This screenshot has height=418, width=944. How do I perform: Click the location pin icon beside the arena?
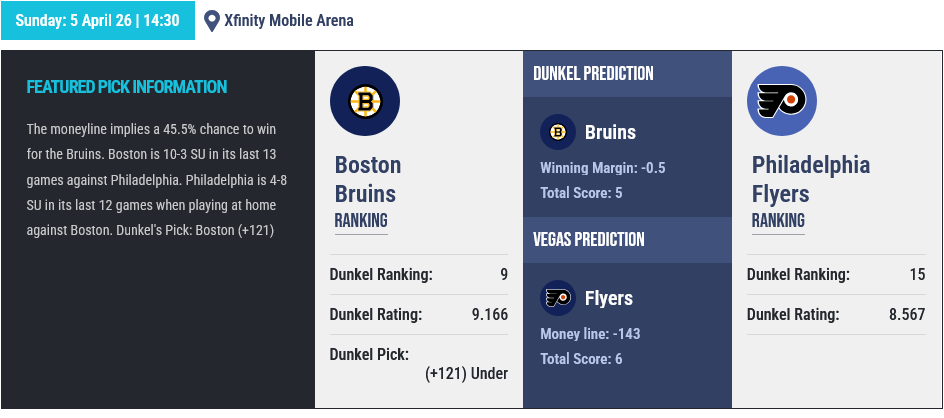[x=211, y=21]
